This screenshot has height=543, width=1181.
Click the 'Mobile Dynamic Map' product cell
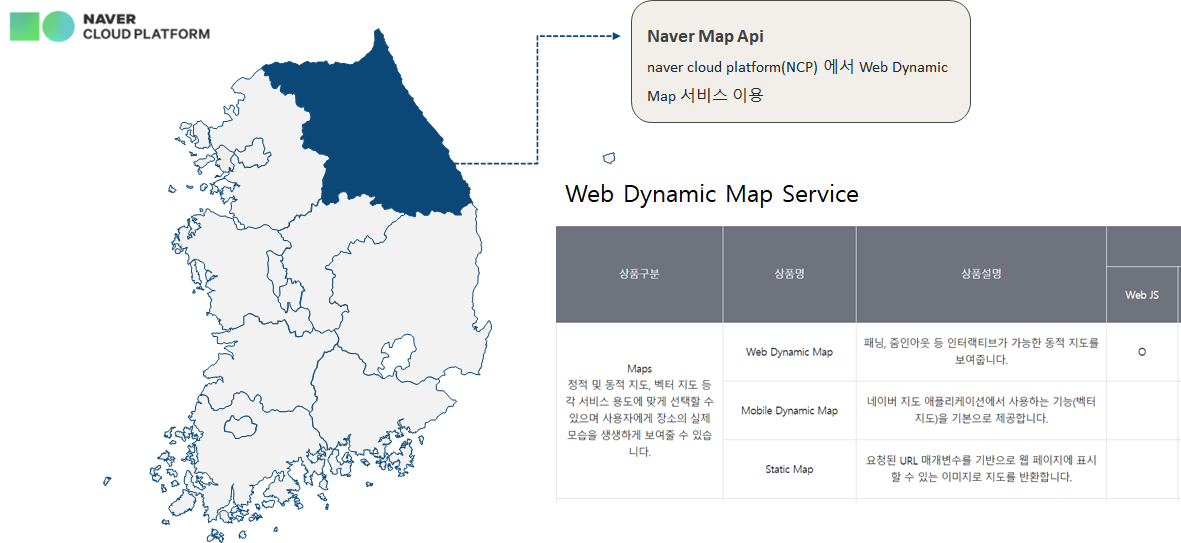pos(789,410)
